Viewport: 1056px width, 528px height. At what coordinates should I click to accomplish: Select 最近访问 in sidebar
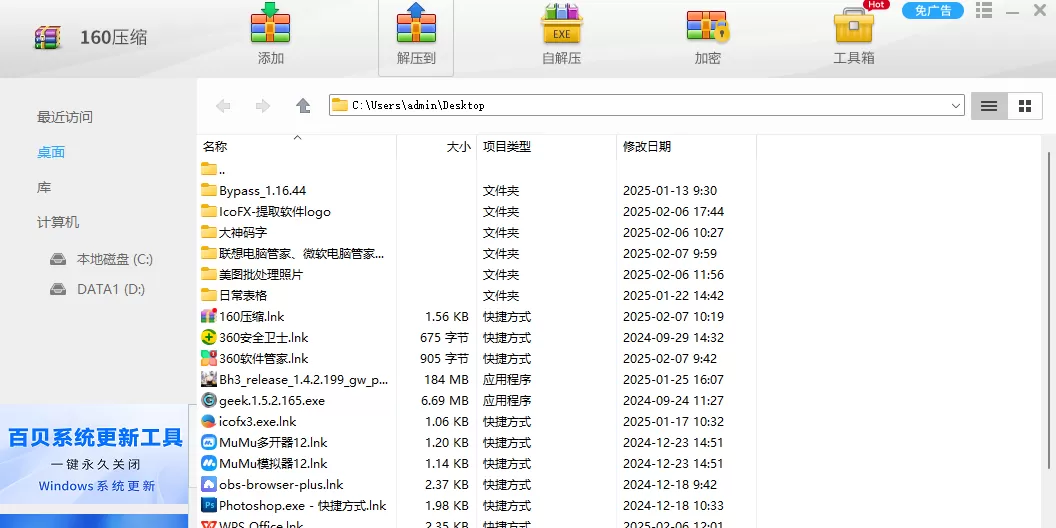pyautogui.click(x=65, y=117)
